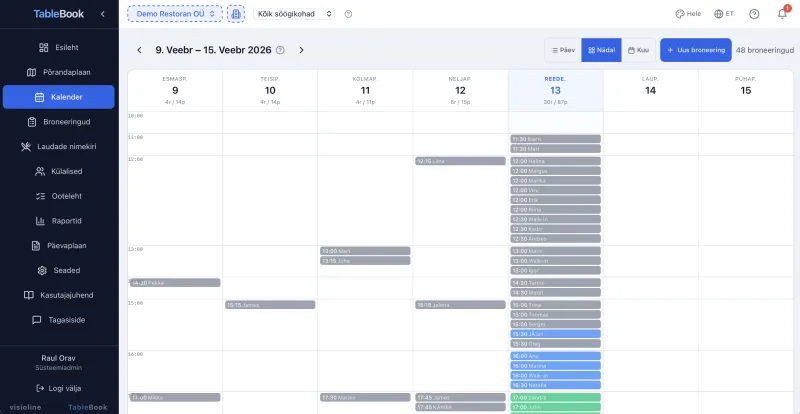Viewport: 800px width, 414px height.
Task: Select the Kolmap. 11 day header
Action: tap(365, 90)
